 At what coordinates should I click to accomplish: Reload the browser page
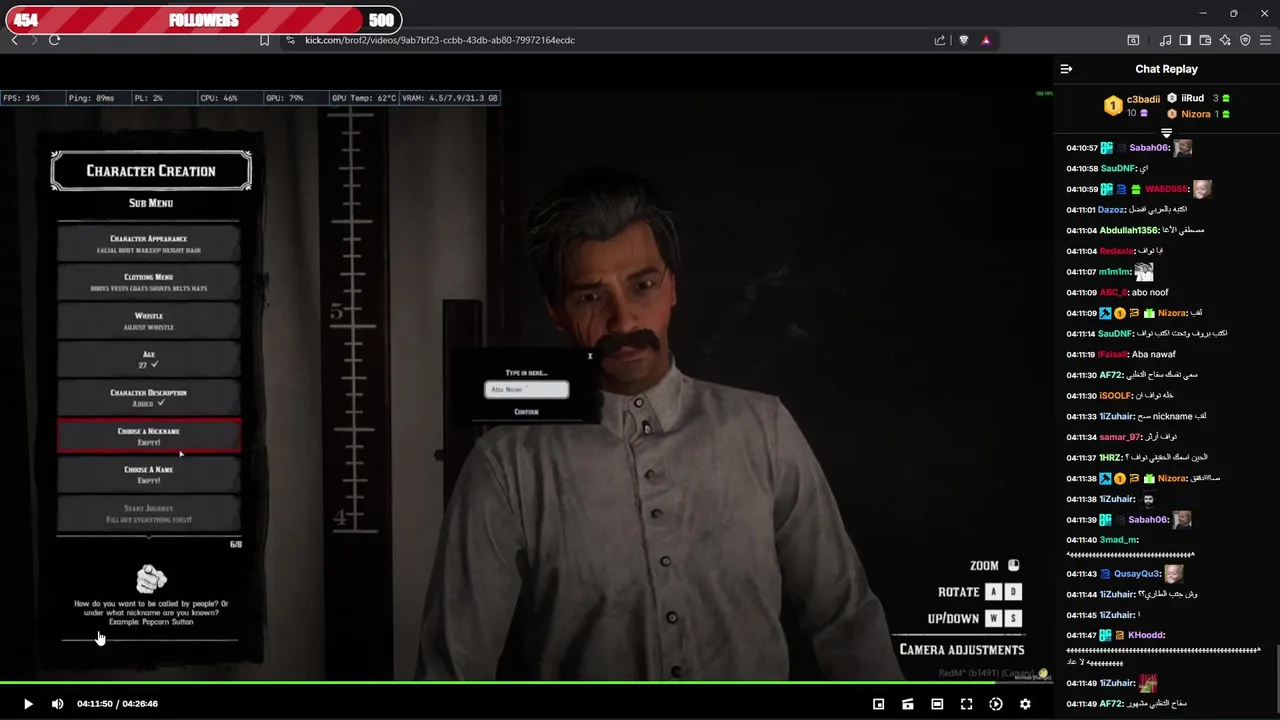(54, 40)
